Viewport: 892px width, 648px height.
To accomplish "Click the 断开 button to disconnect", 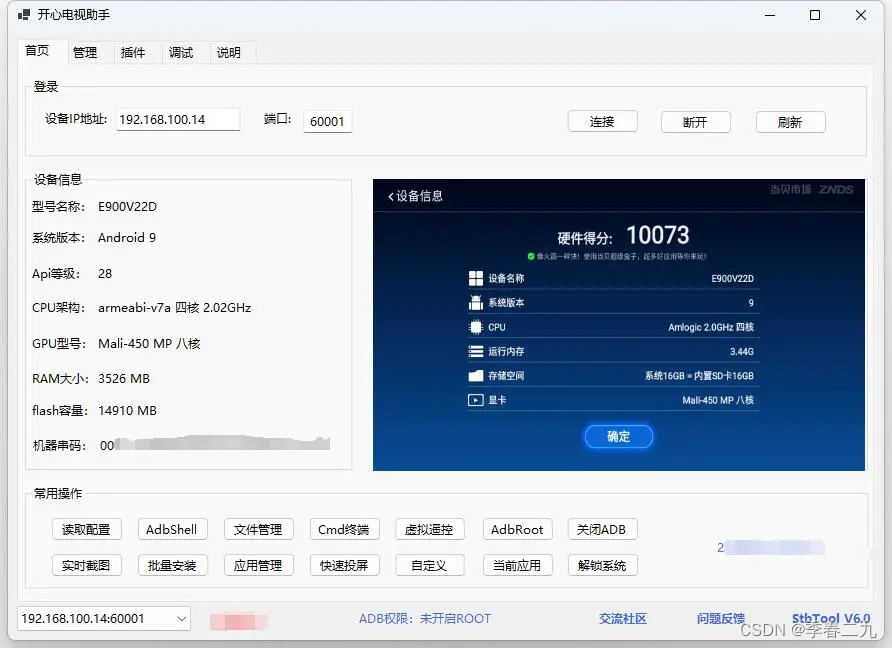I will (696, 121).
